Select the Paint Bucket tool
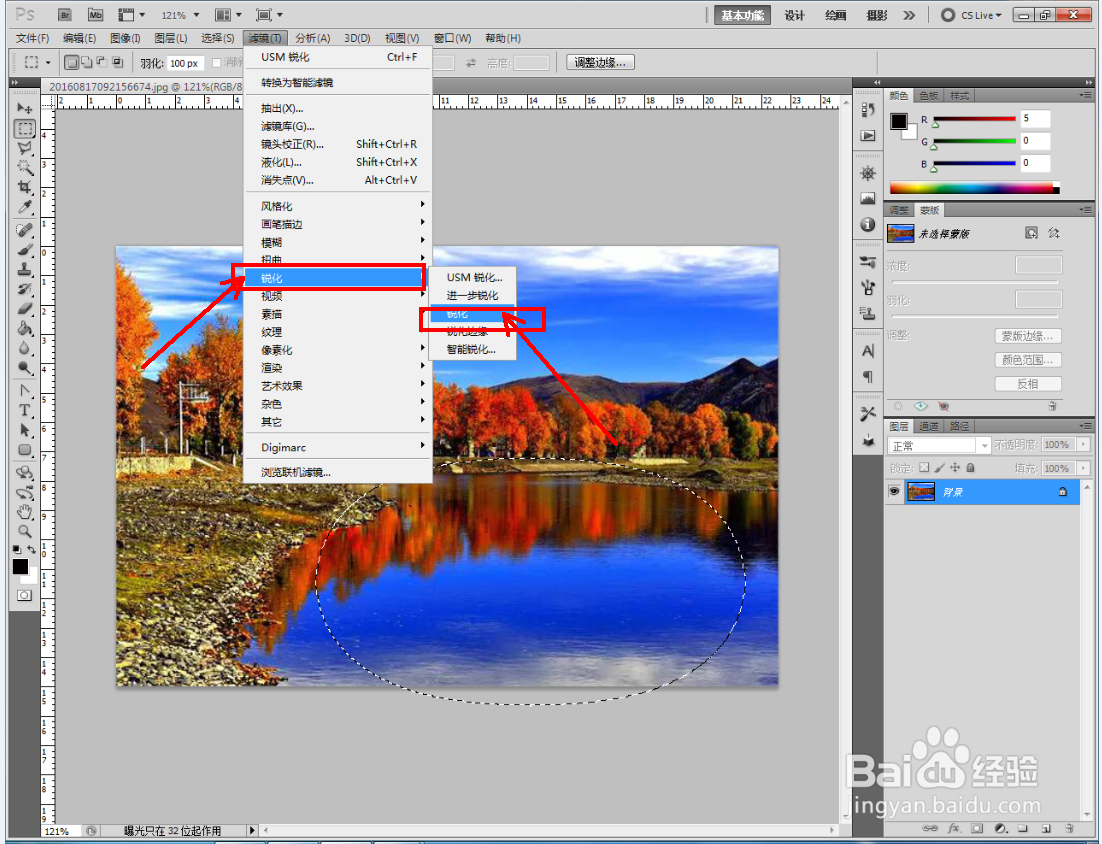Viewport: 1102px width, 844px height. (x=25, y=328)
